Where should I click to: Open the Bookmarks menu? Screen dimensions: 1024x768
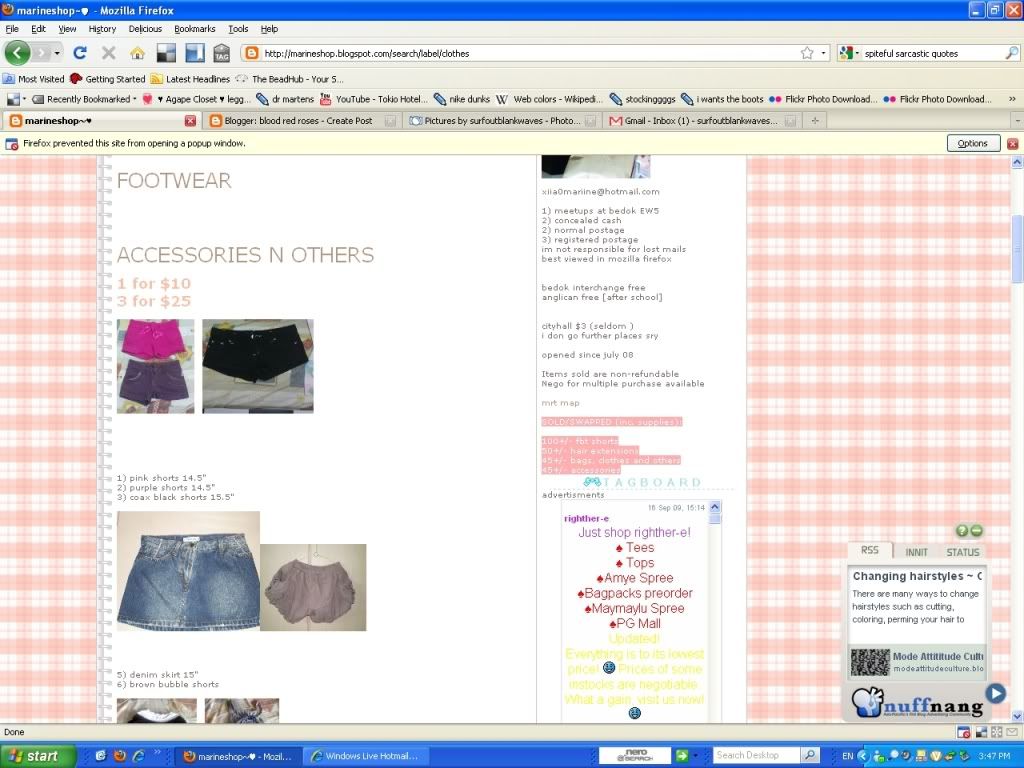tap(194, 29)
